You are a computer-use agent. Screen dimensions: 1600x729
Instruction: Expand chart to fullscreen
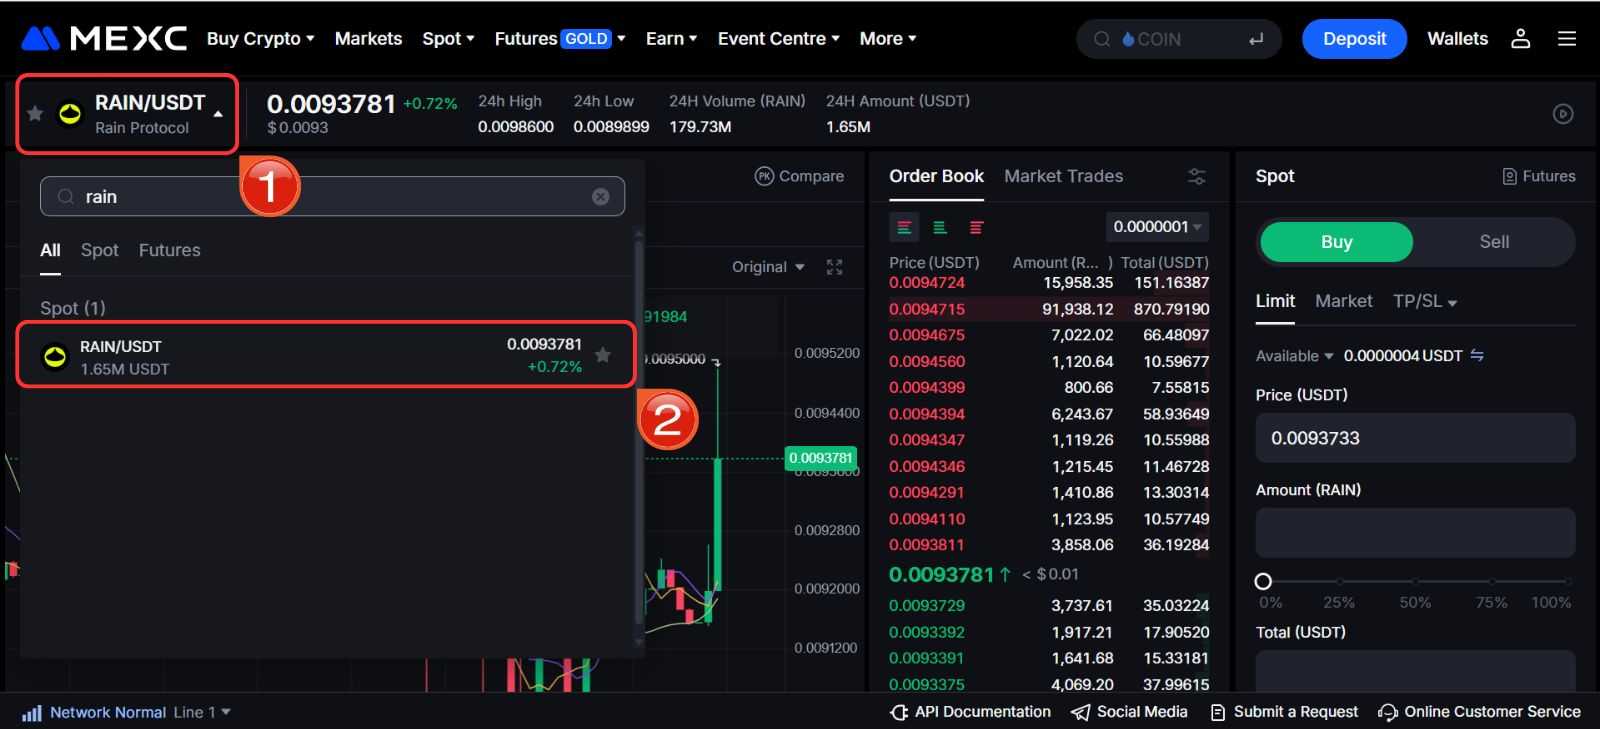(834, 267)
